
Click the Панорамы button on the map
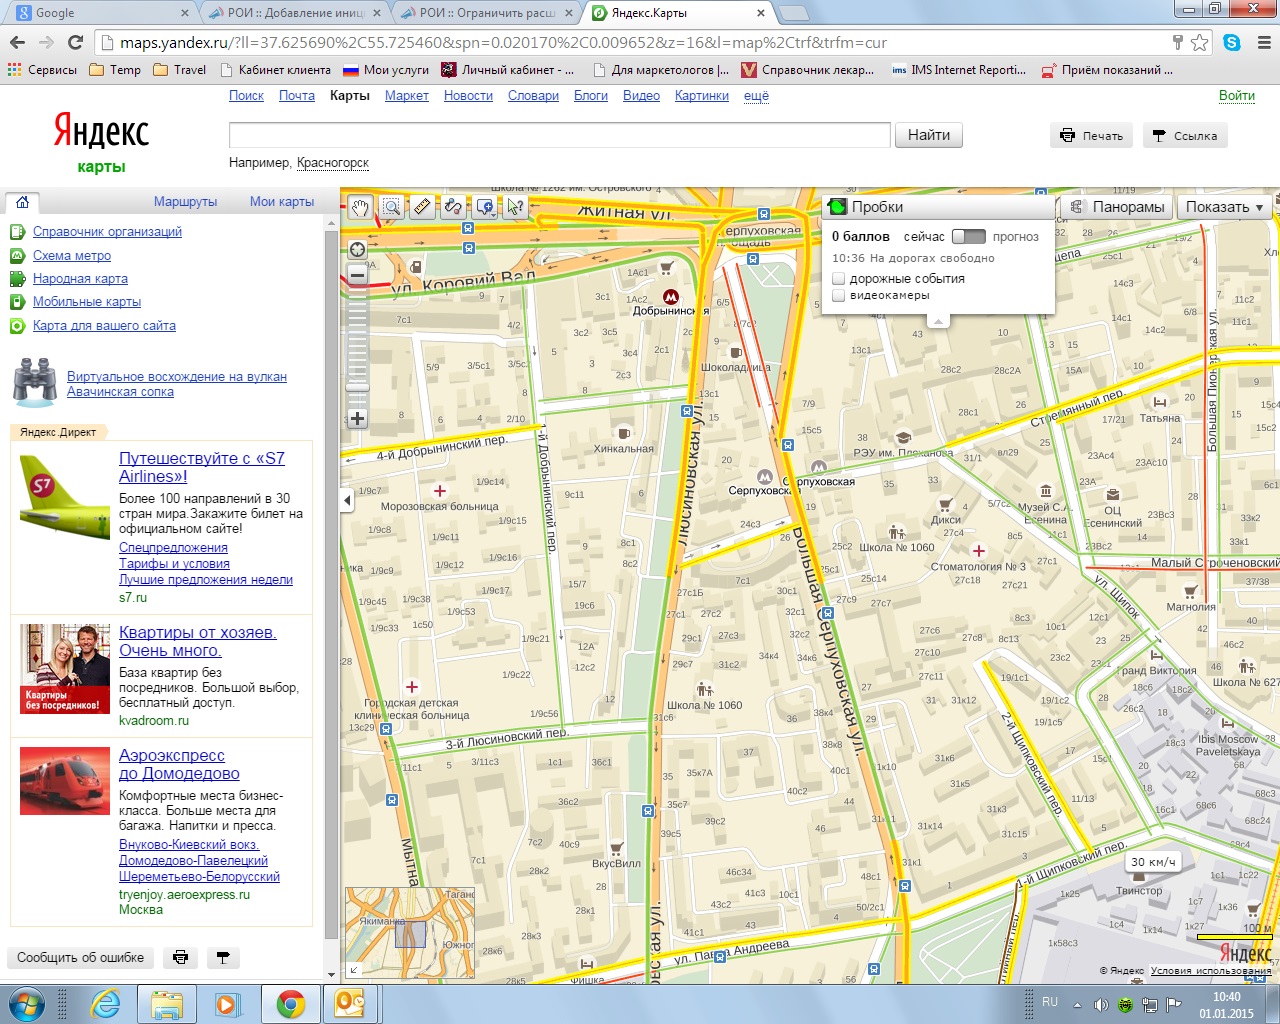[1117, 207]
